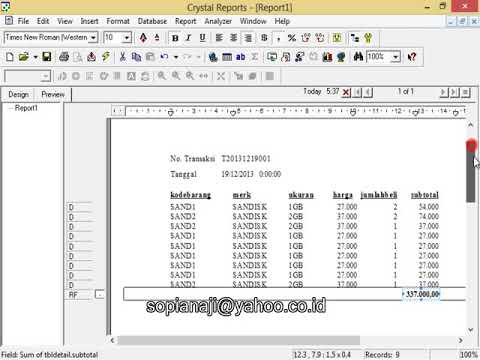The width and height of the screenshot is (480, 360).
Task: Click the vertical scrollbar down arrow
Action: point(470,330)
